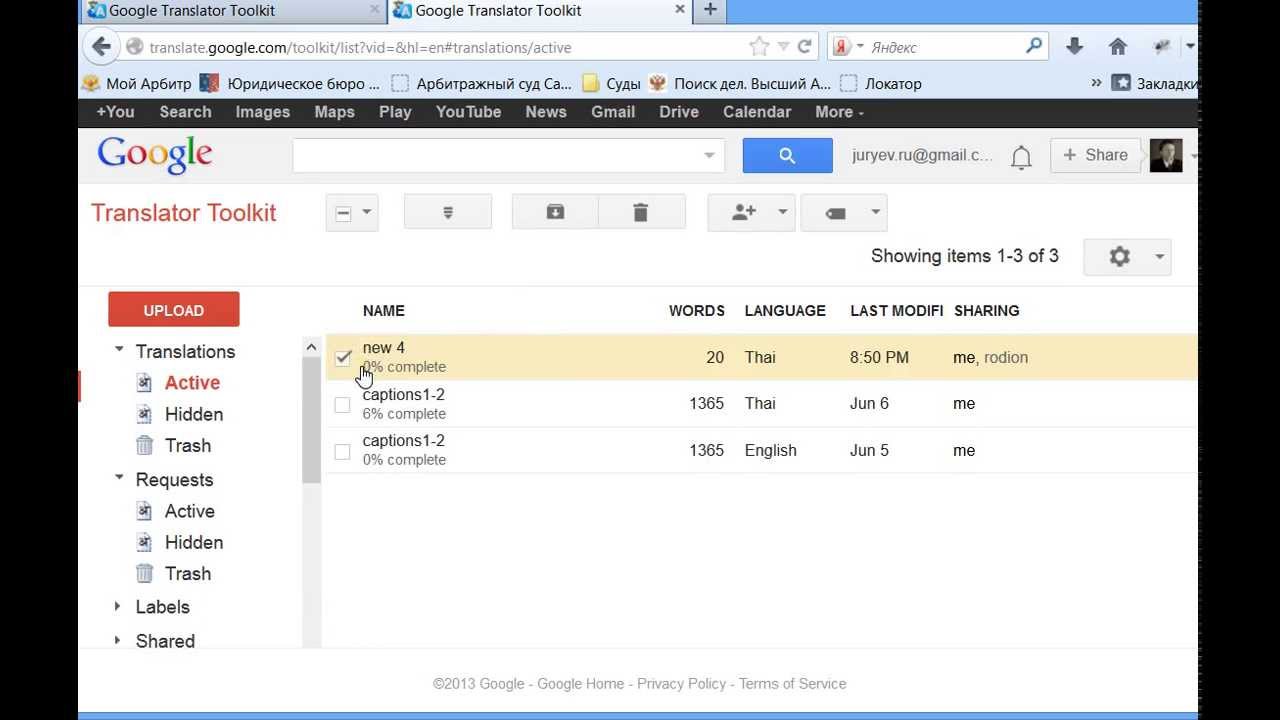This screenshot has width=1280, height=720.
Task: Click the Requests Trash bin icon
Action: tap(145, 573)
